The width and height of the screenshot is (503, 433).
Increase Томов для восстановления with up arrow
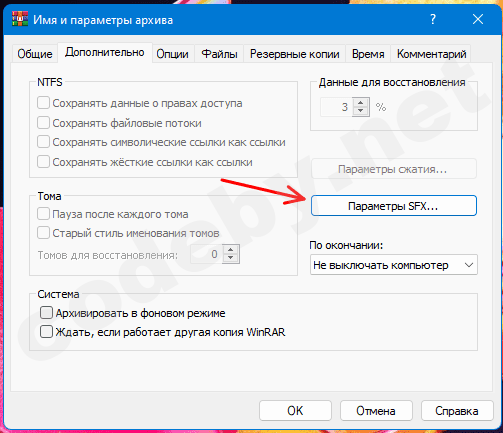tap(230, 250)
